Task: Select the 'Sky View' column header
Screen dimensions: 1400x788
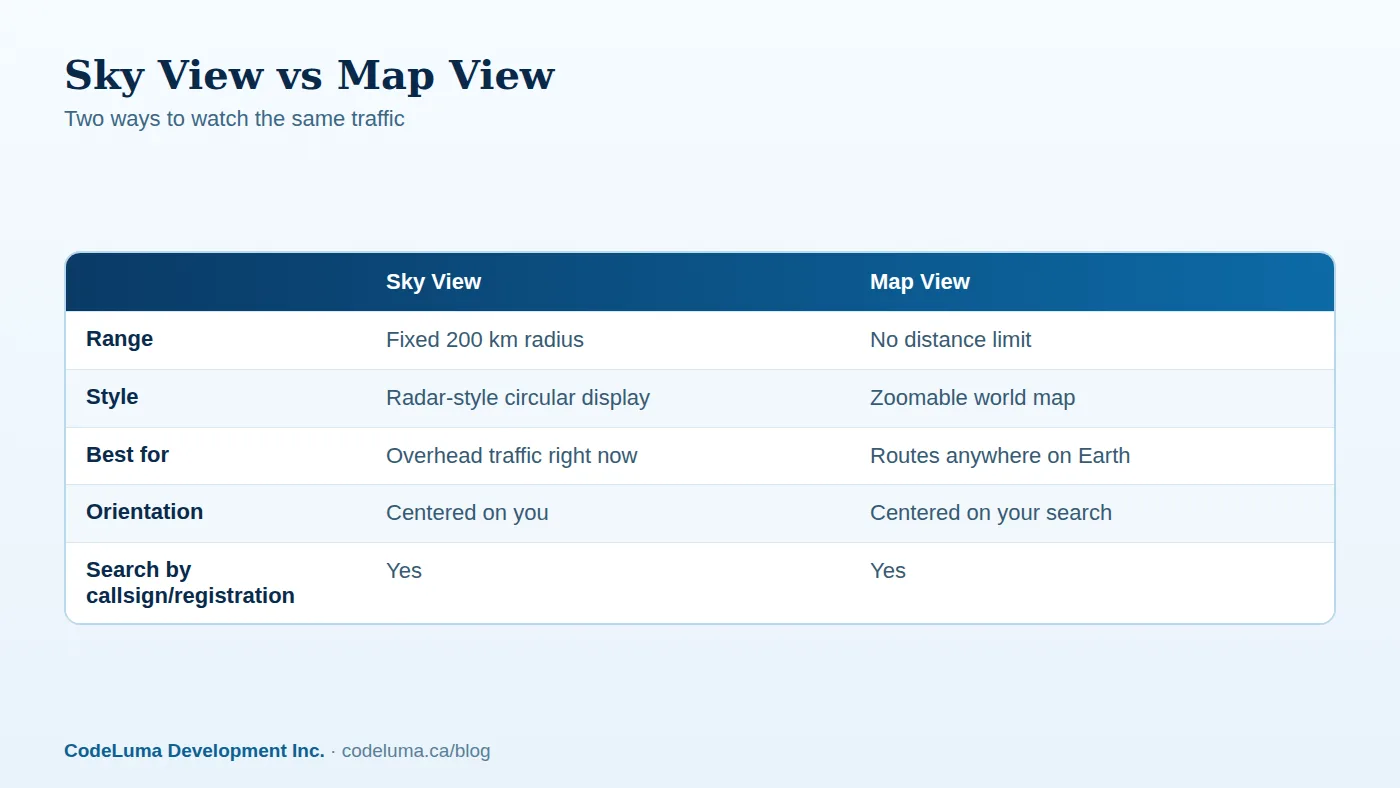Action: pyautogui.click(x=433, y=282)
